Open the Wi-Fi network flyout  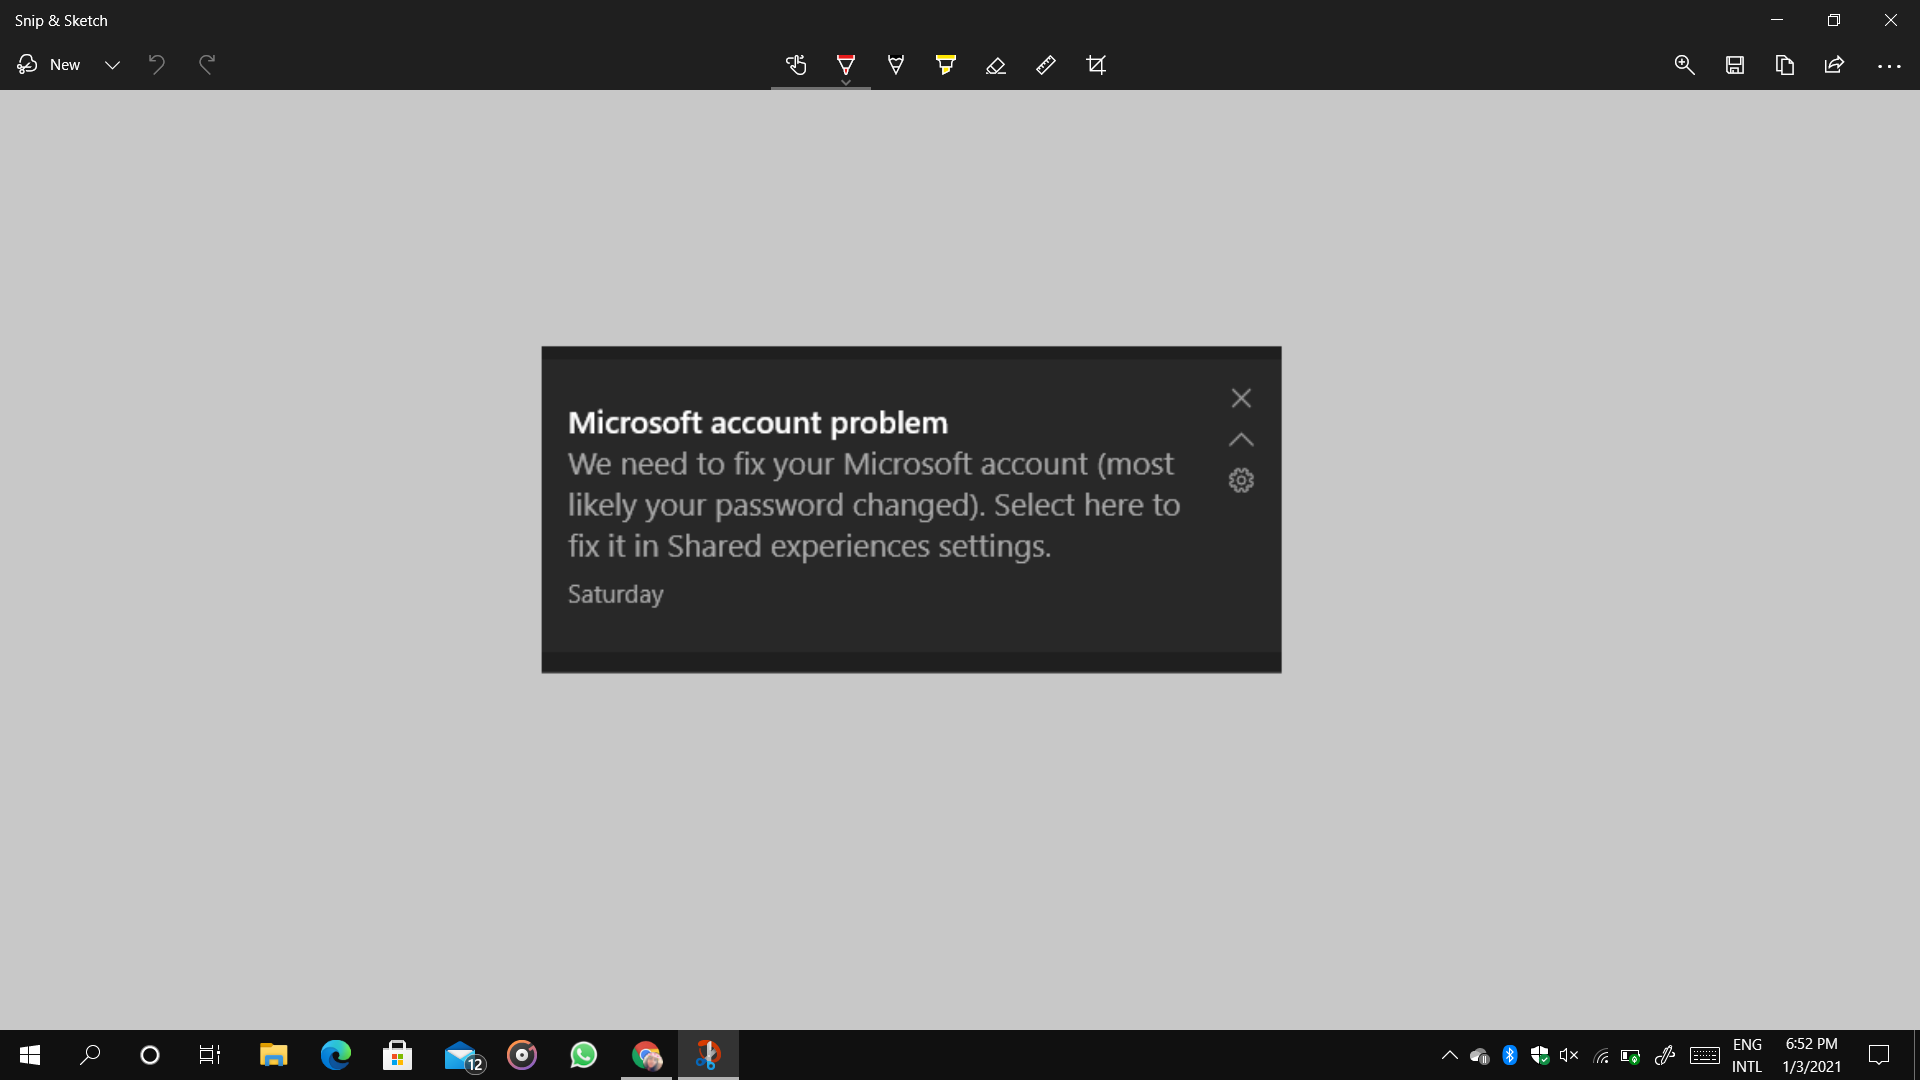(1600, 1055)
